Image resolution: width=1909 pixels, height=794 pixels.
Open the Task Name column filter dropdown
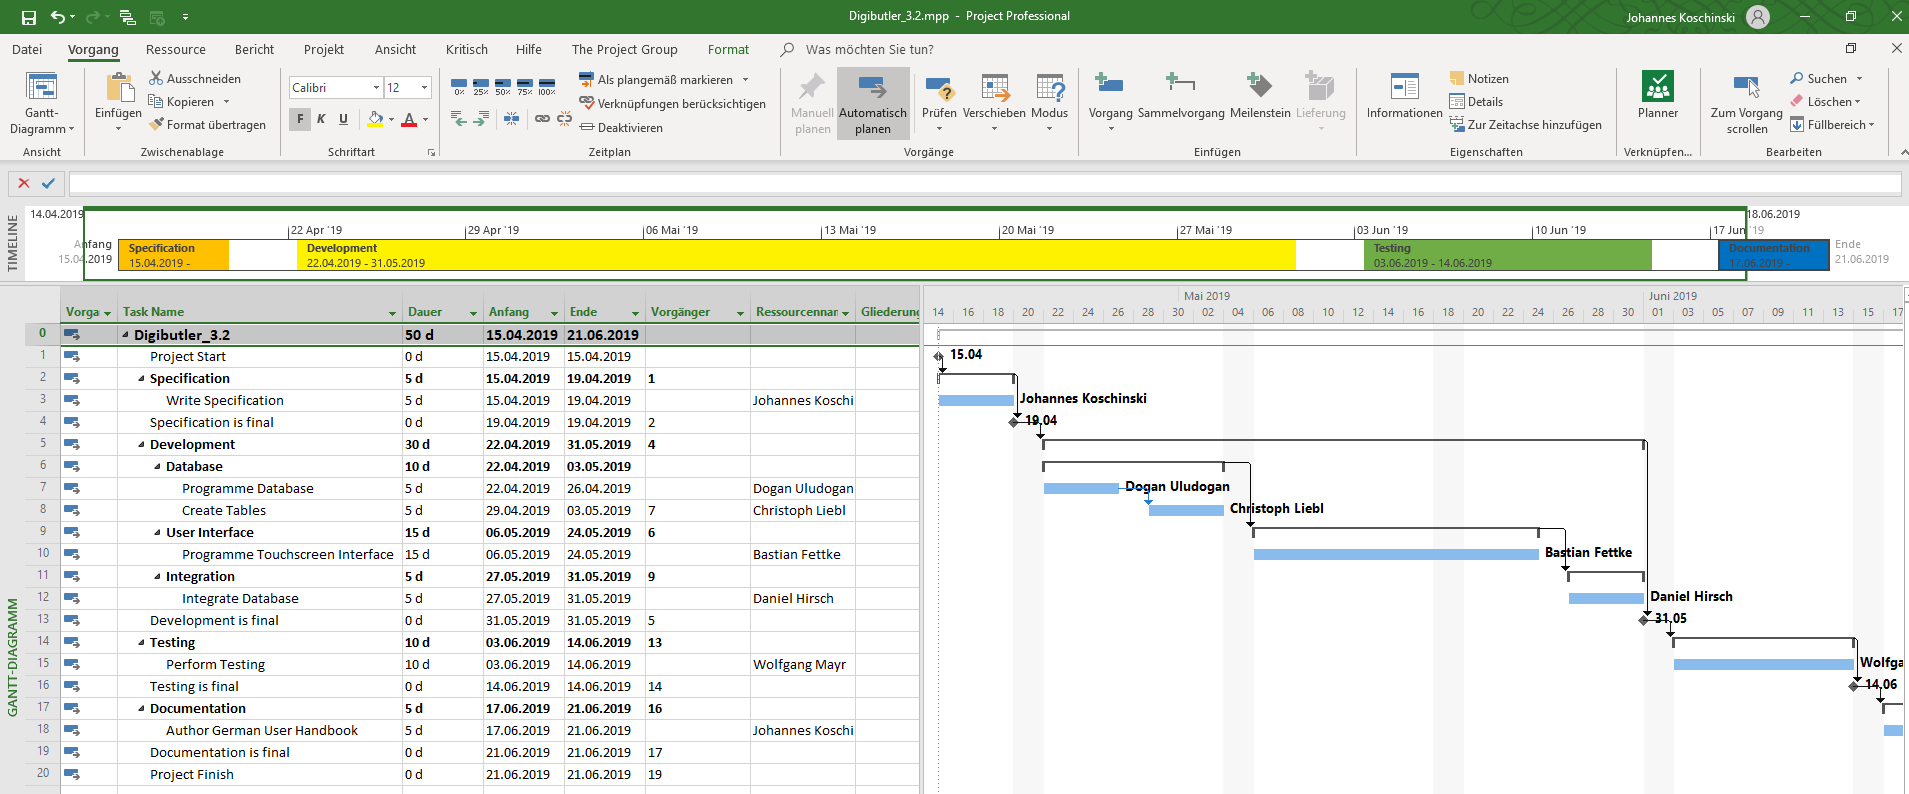click(392, 313)
